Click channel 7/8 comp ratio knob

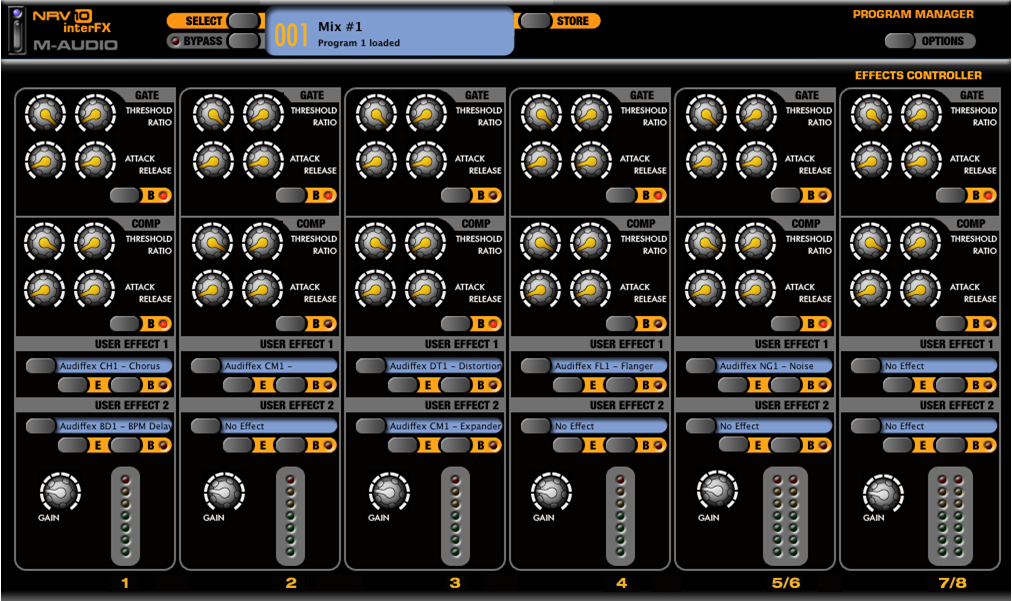(x=921, y=242)
